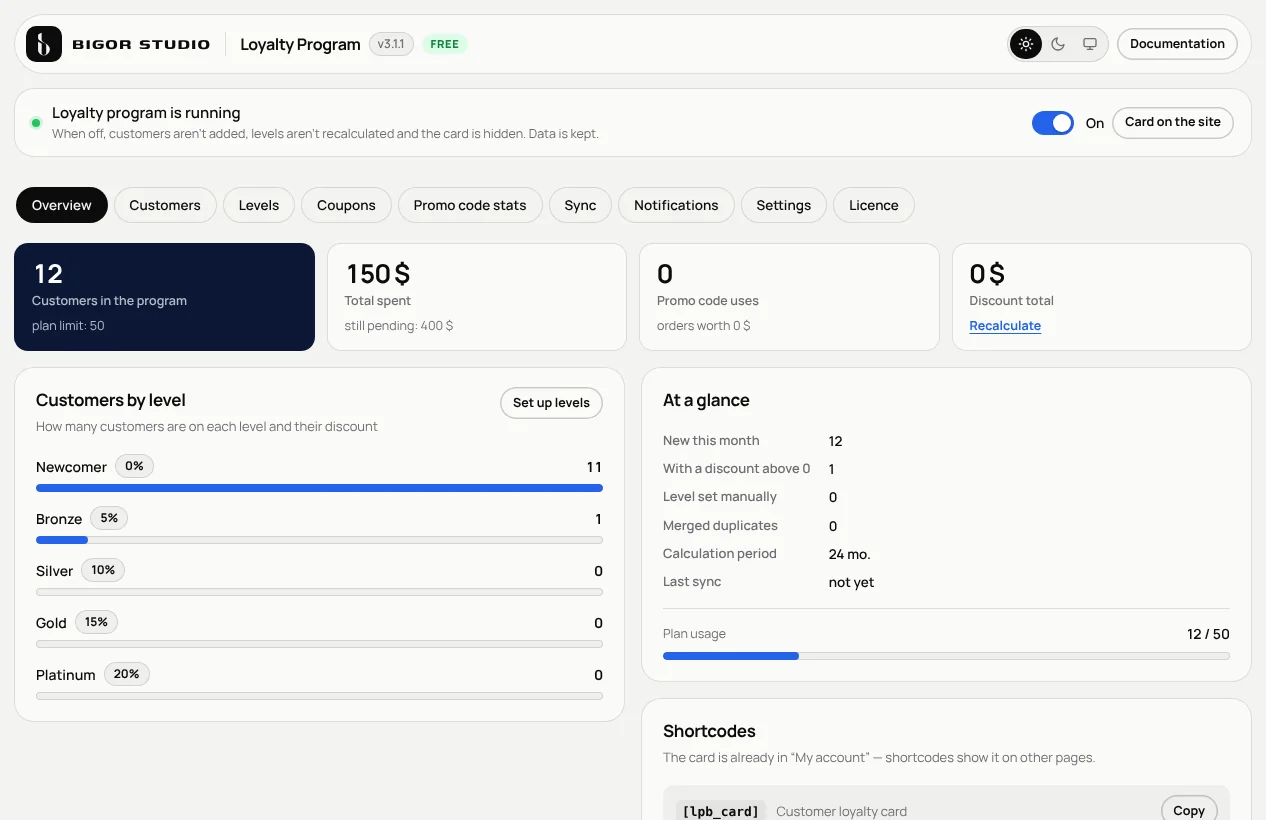Click the Total spent stat card

(477, 297)
